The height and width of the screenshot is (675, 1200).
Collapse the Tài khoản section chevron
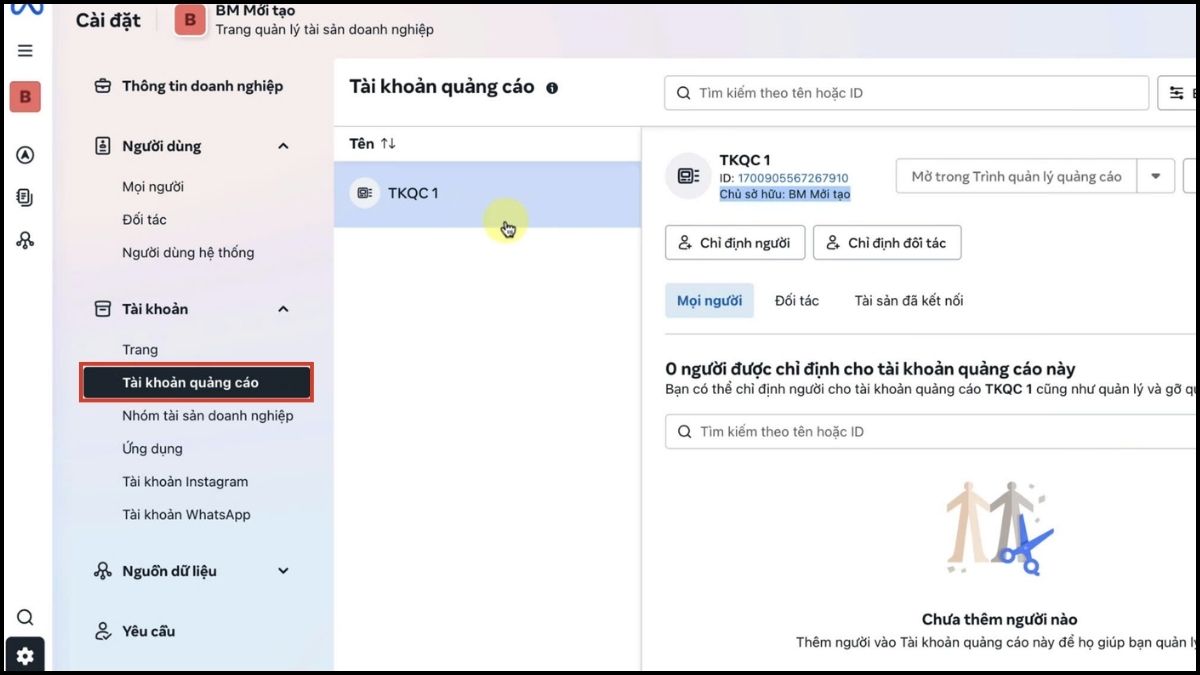click(x=283, y=309)
